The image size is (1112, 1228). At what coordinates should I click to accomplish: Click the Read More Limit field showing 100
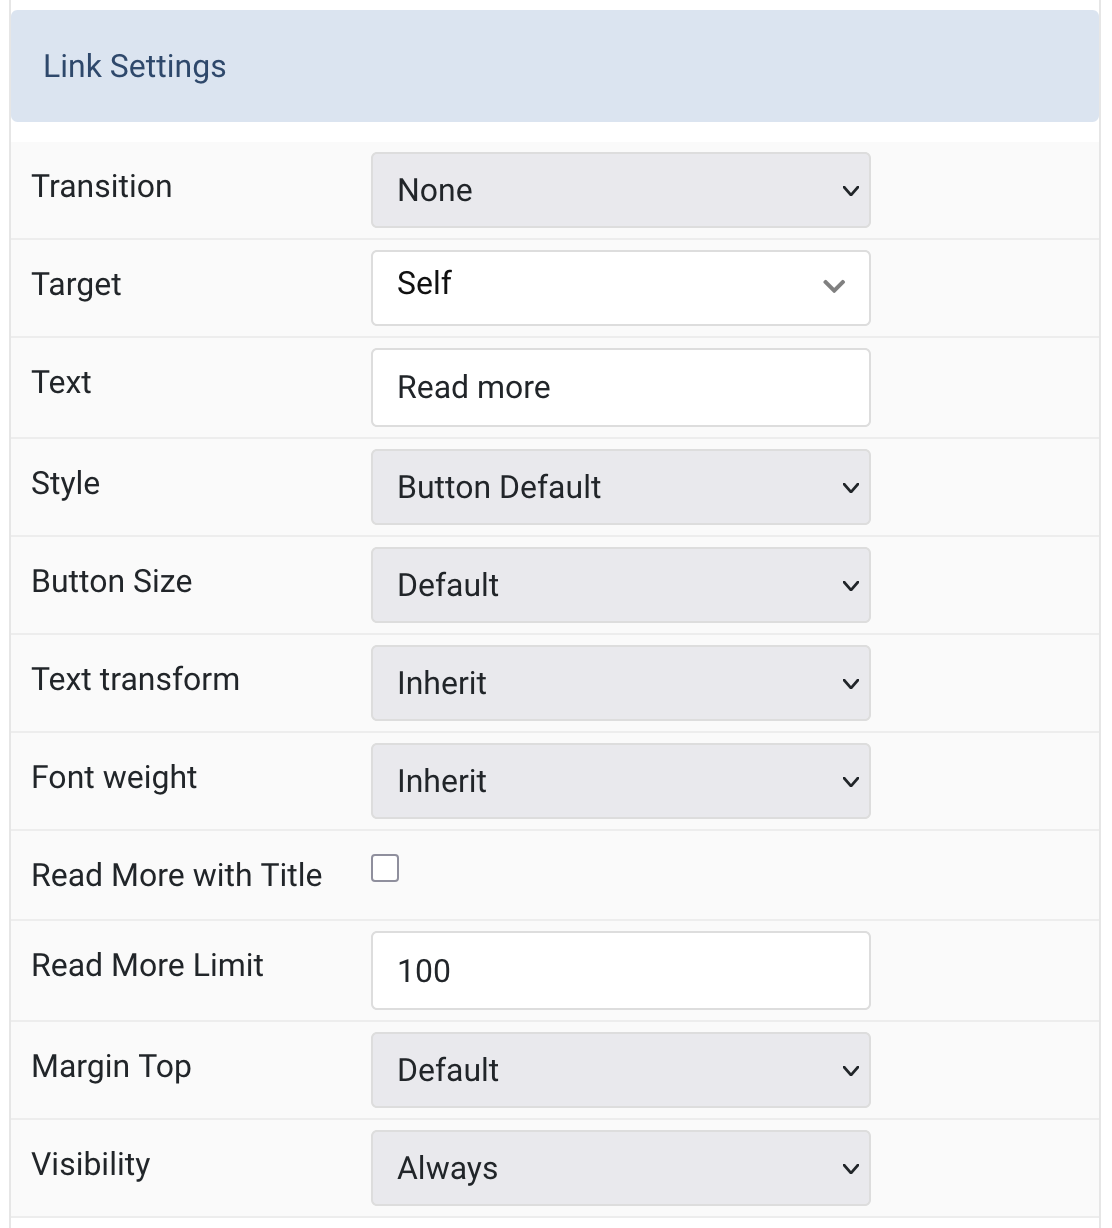pyautogui.click(x=620, y=970)
